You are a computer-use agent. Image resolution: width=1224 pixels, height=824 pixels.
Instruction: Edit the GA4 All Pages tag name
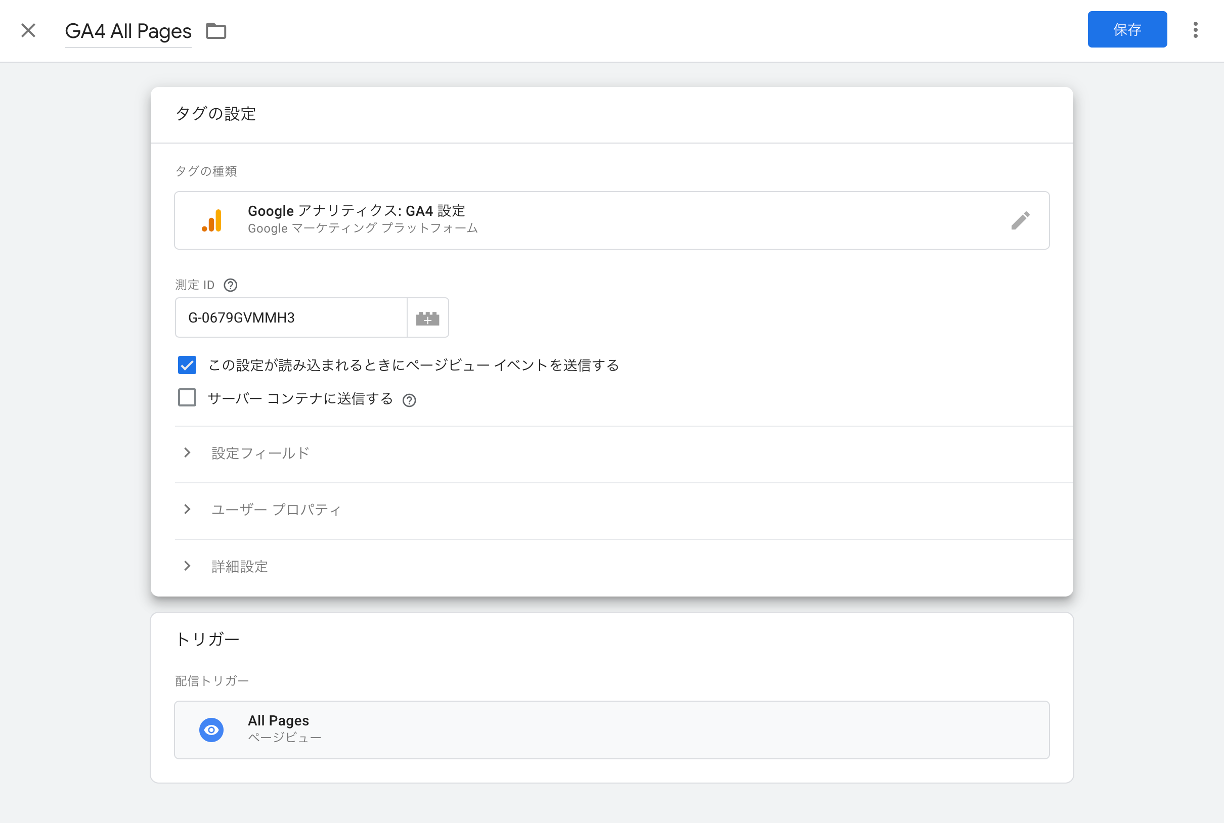[x=128, y=31]
